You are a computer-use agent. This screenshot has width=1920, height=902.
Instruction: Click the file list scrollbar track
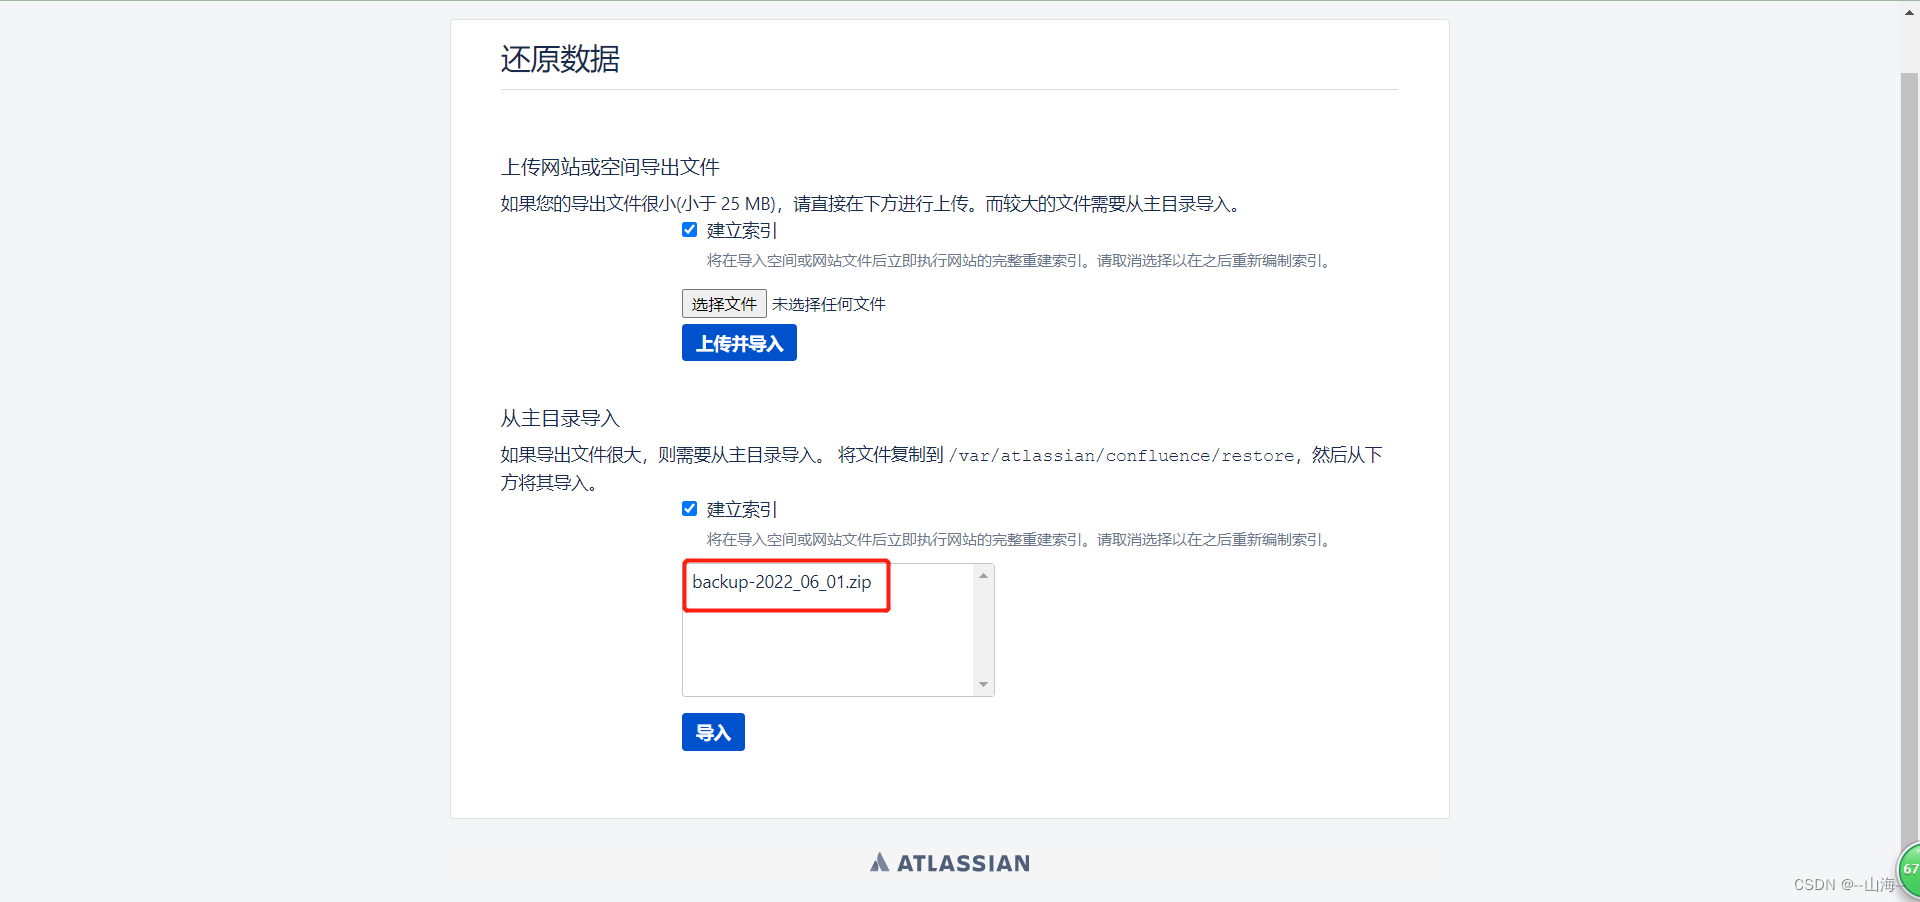983,630
